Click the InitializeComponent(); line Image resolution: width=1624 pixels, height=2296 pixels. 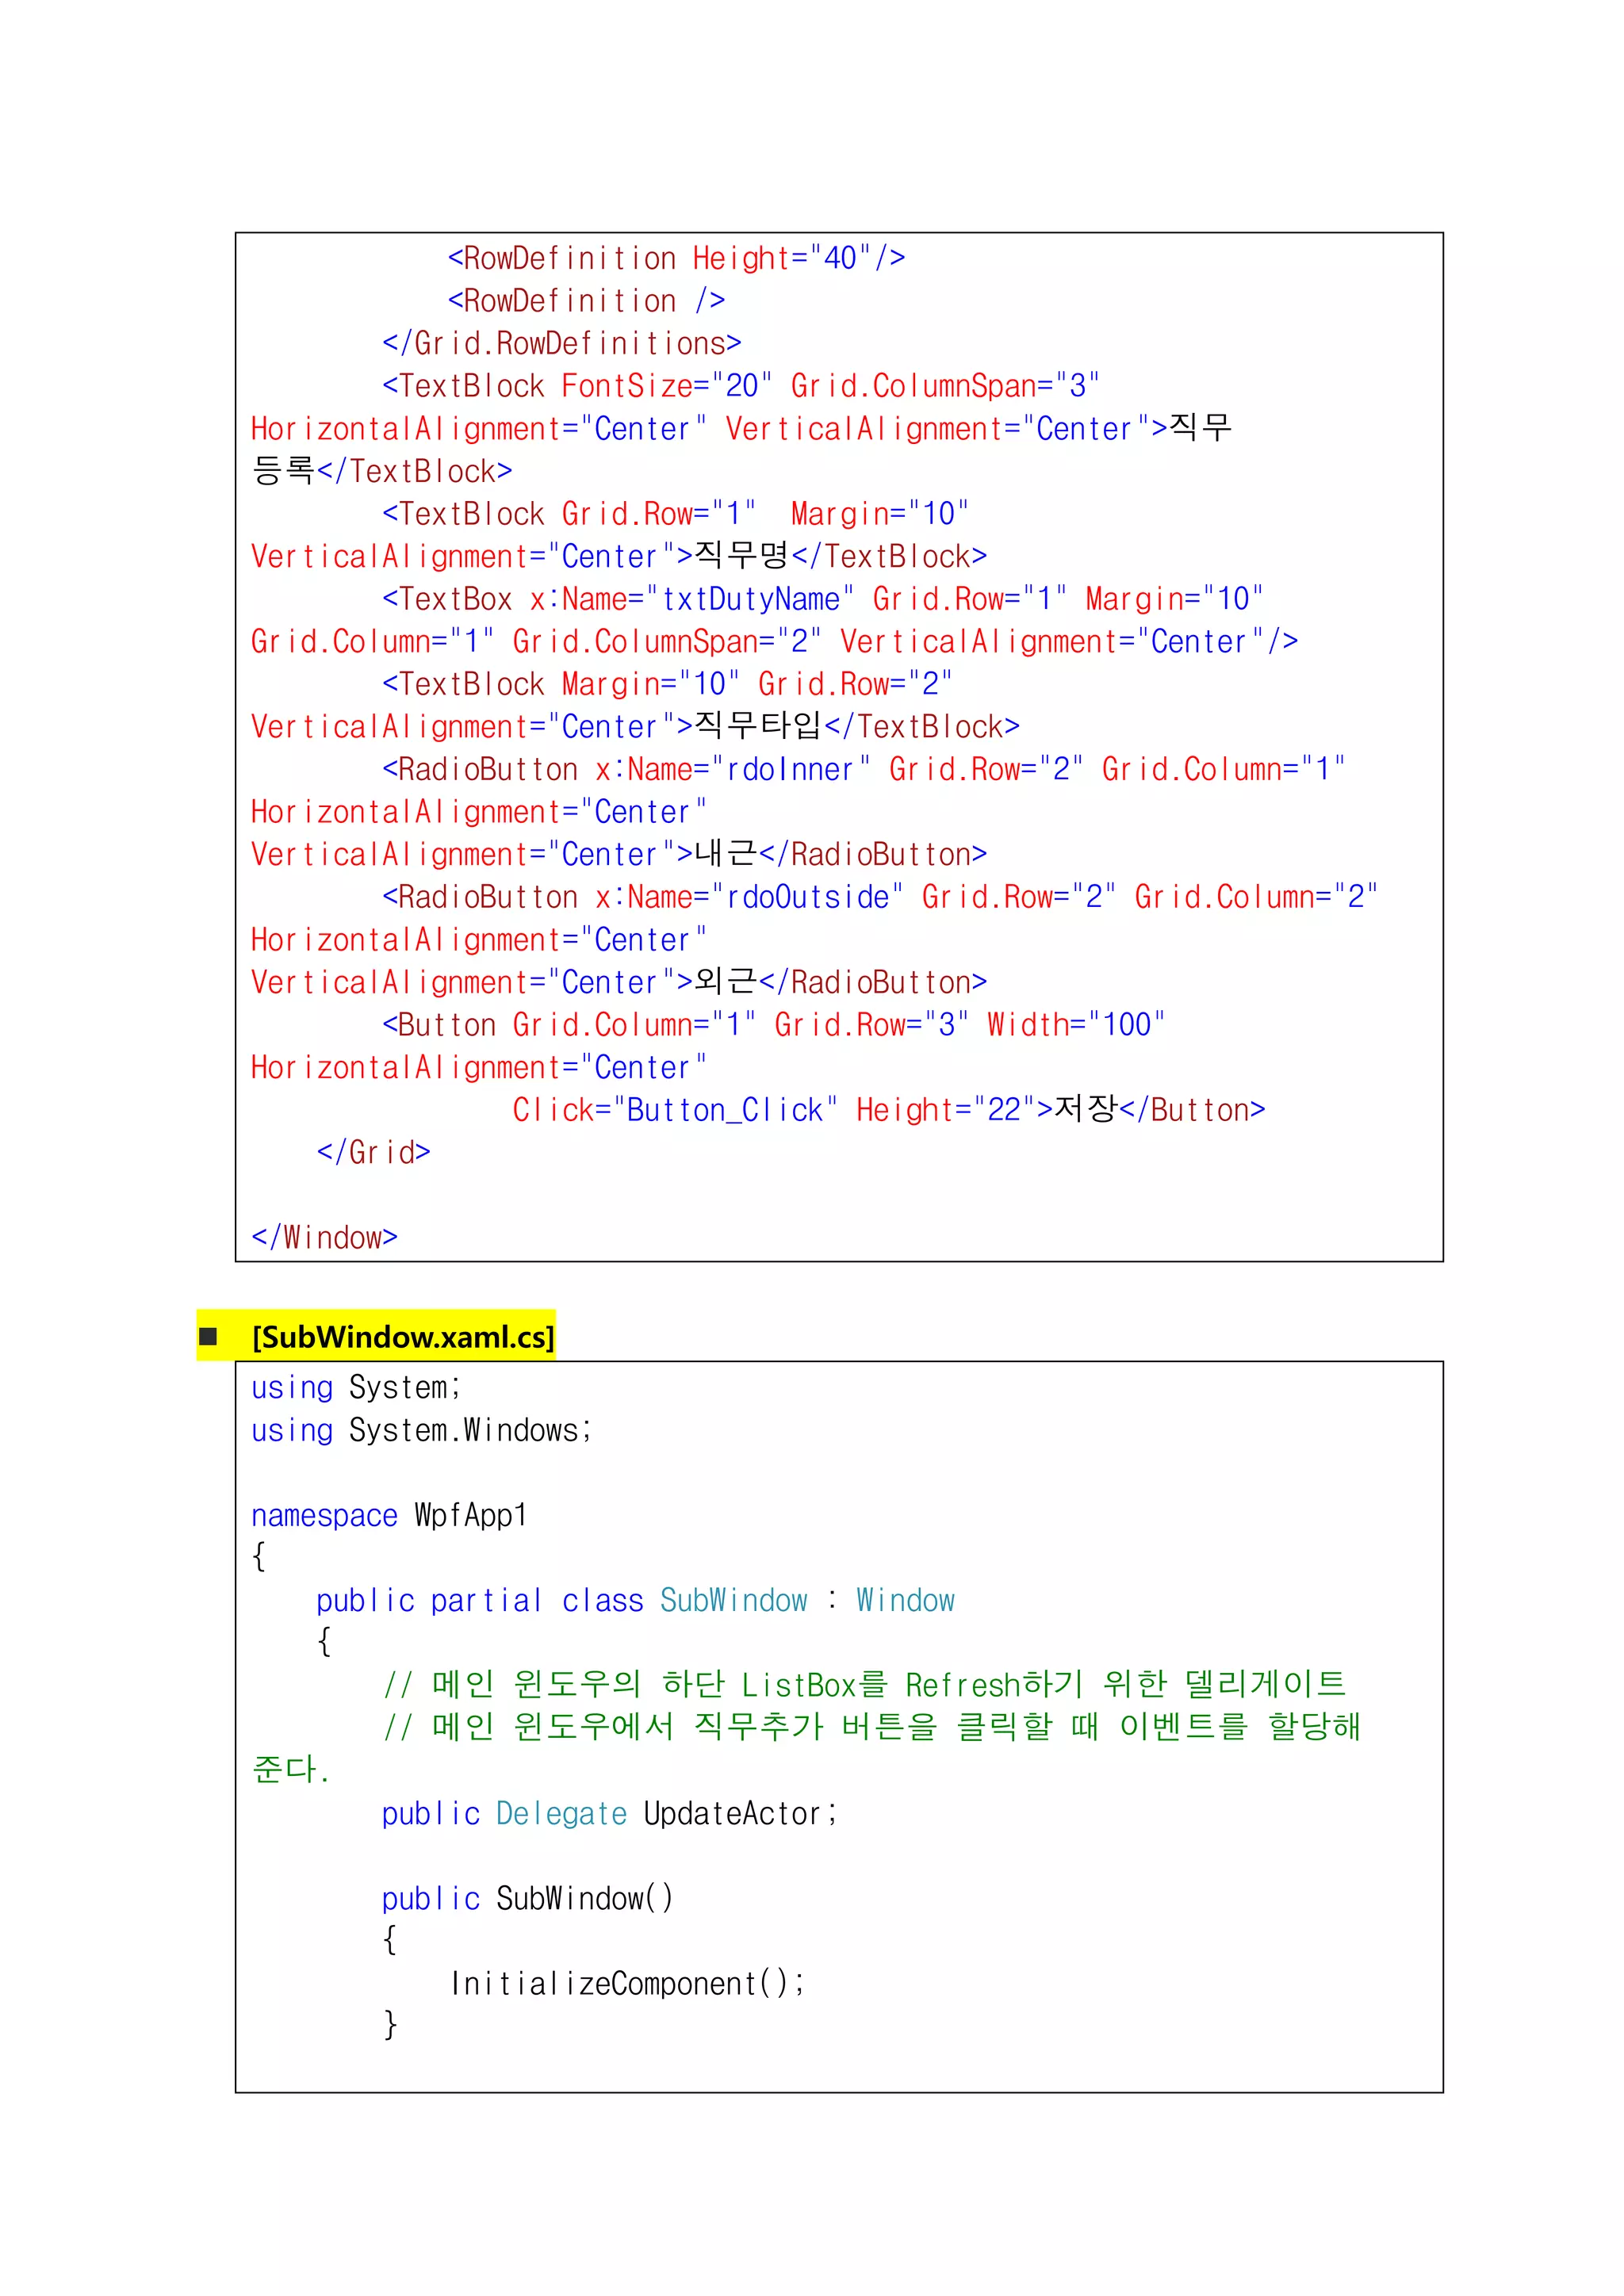tap(627, 1984)
